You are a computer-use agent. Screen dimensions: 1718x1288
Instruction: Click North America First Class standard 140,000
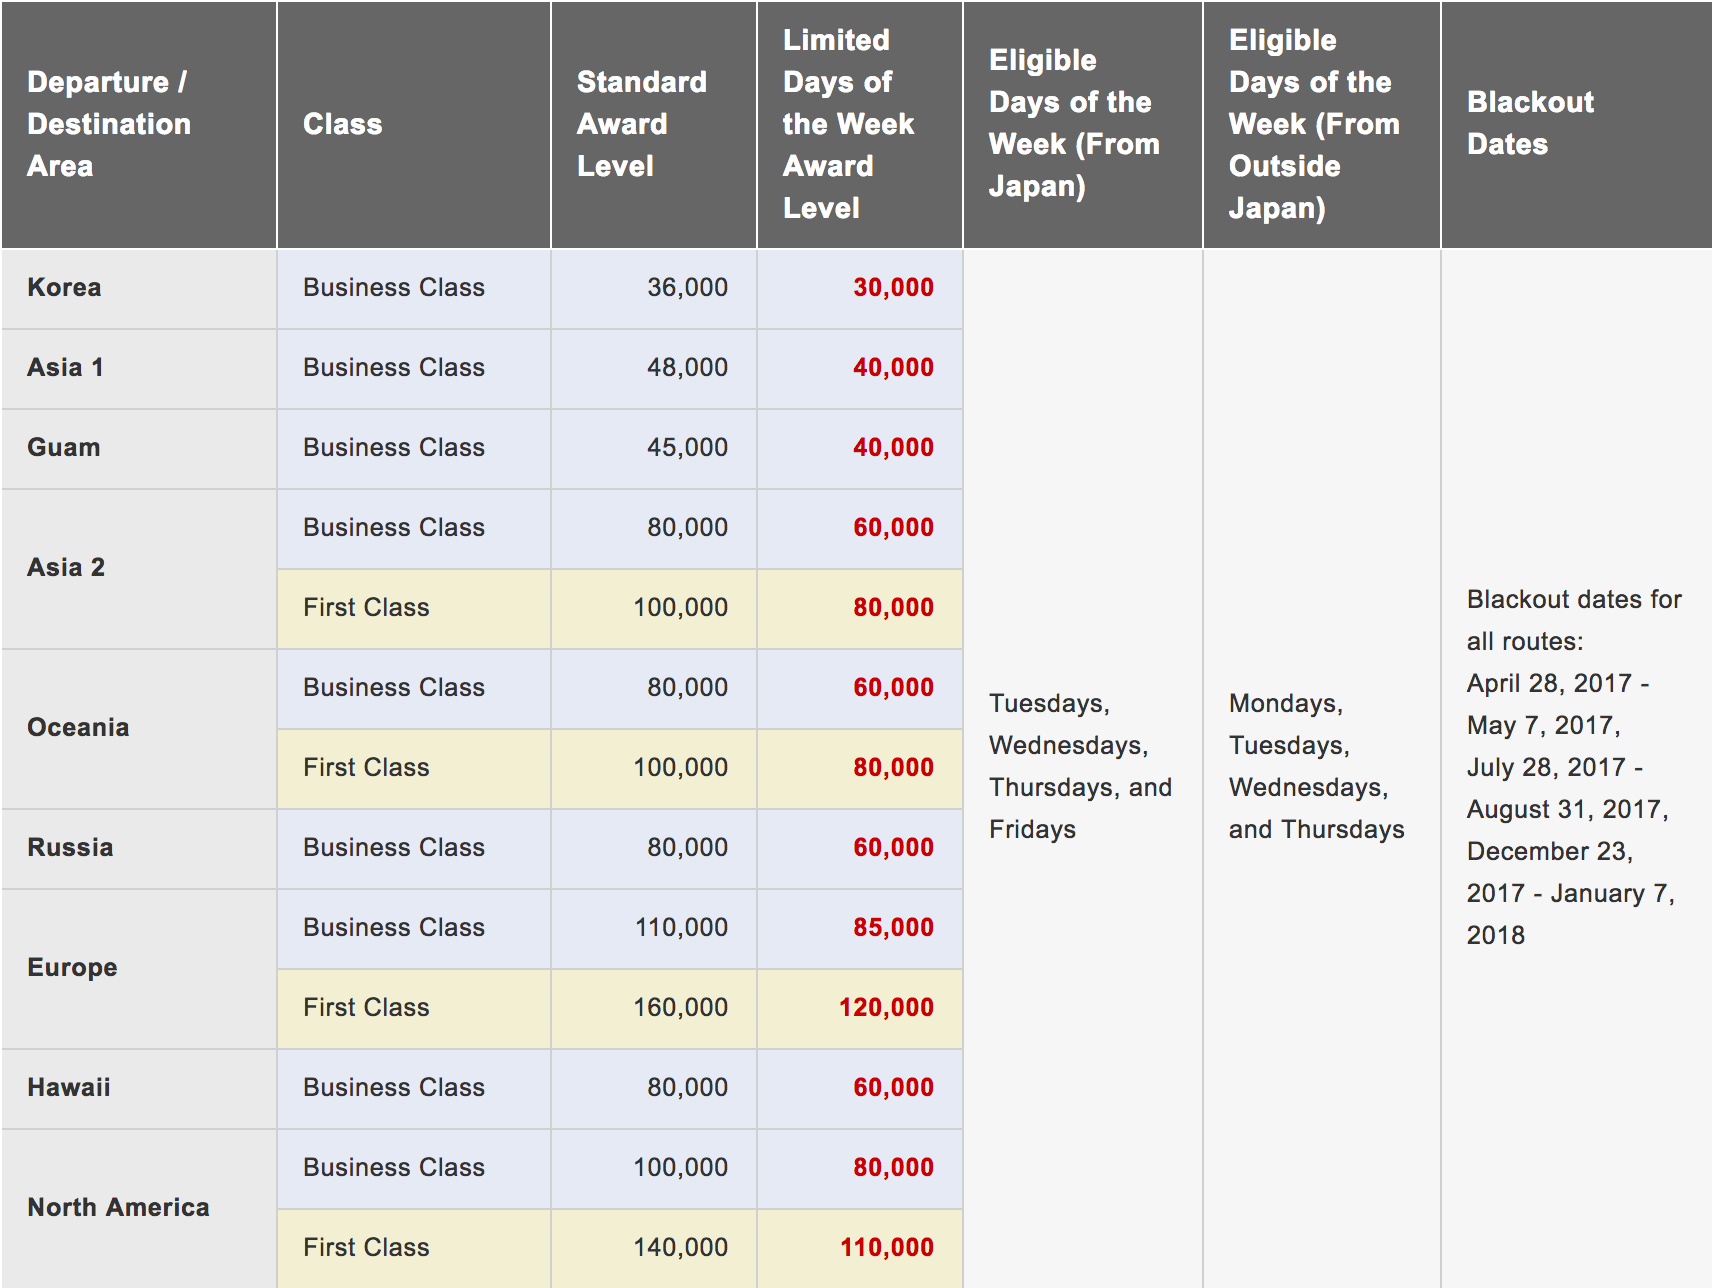(681, 1248)
